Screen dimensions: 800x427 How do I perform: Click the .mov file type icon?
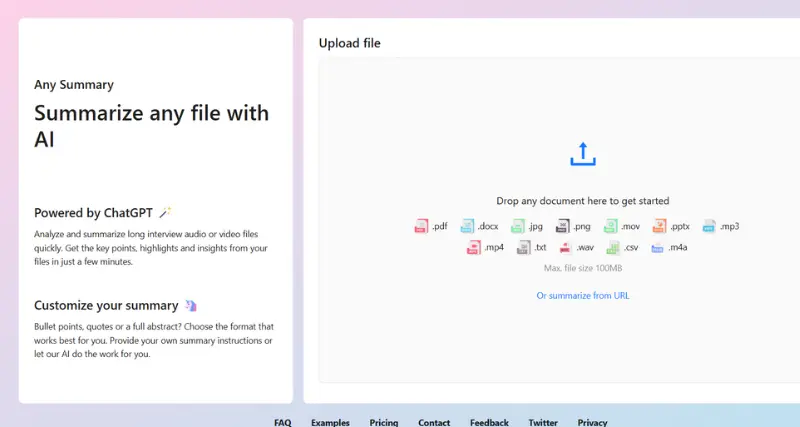pyautogui.click(x=610, y=226)
